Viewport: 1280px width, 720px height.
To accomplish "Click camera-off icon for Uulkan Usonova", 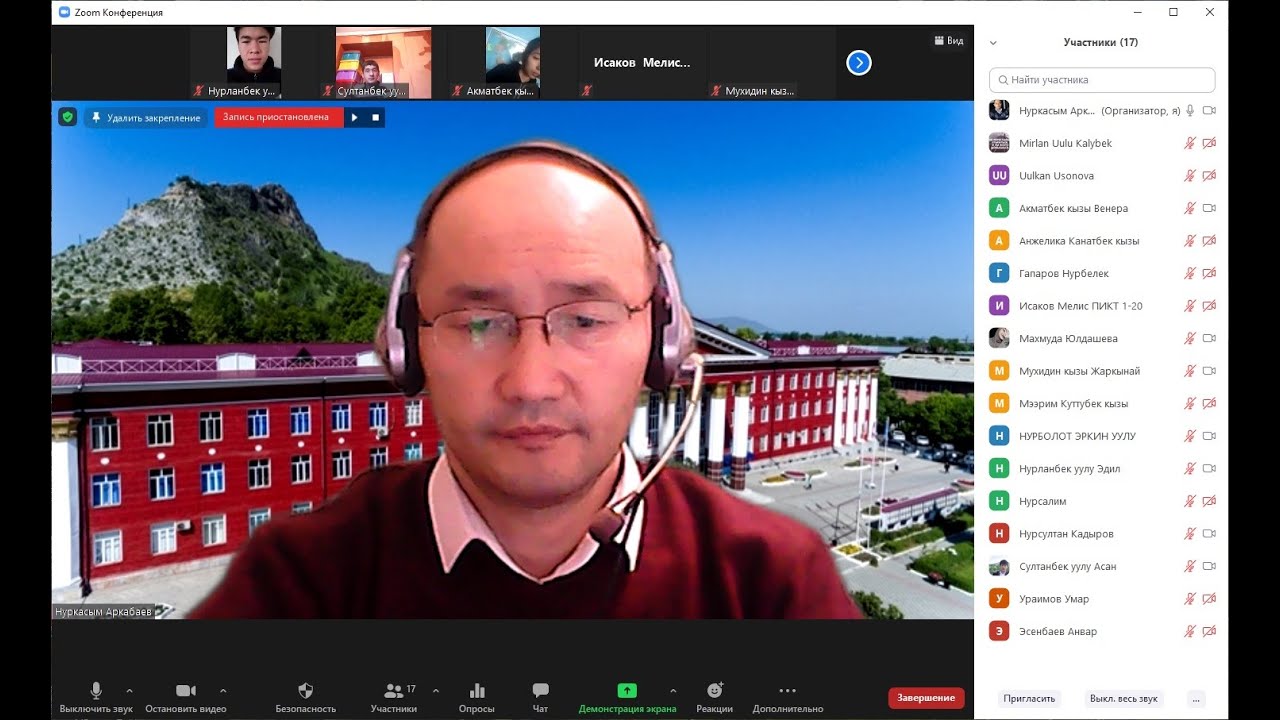I will 1209,176.
